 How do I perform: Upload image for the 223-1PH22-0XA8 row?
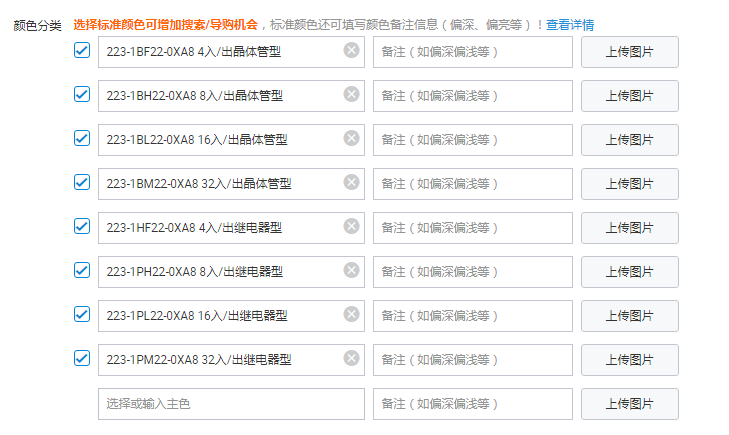pos(630,272)
